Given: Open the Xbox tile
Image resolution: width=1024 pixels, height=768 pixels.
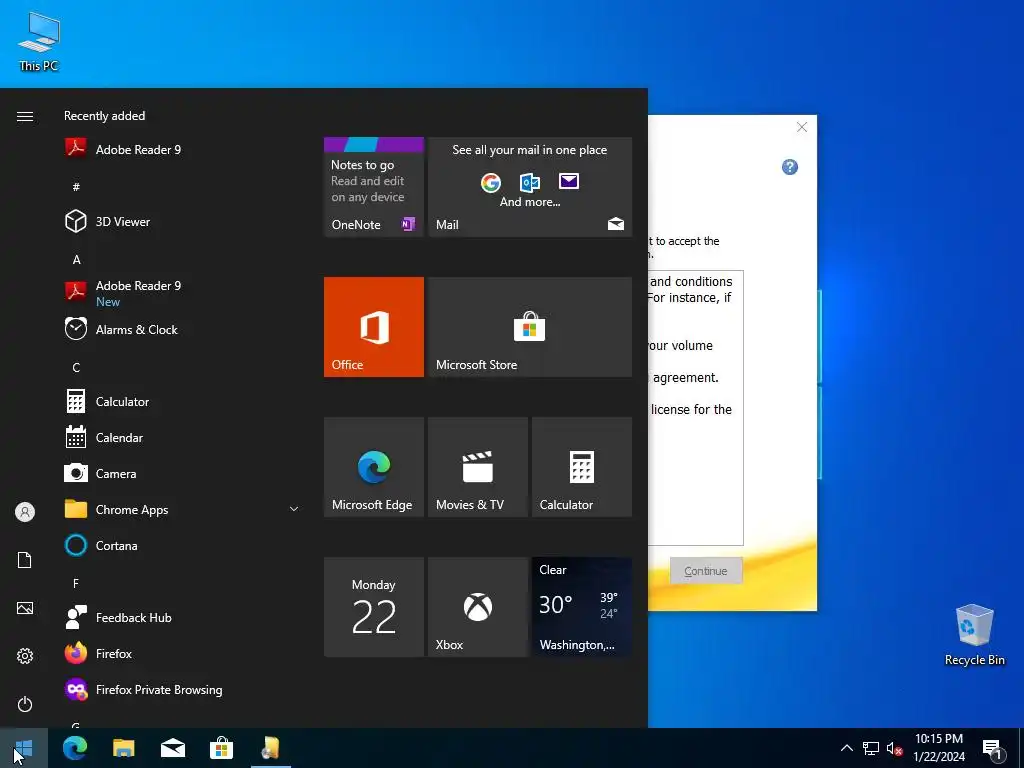Looking at the screenshot, I should (477, 607).
